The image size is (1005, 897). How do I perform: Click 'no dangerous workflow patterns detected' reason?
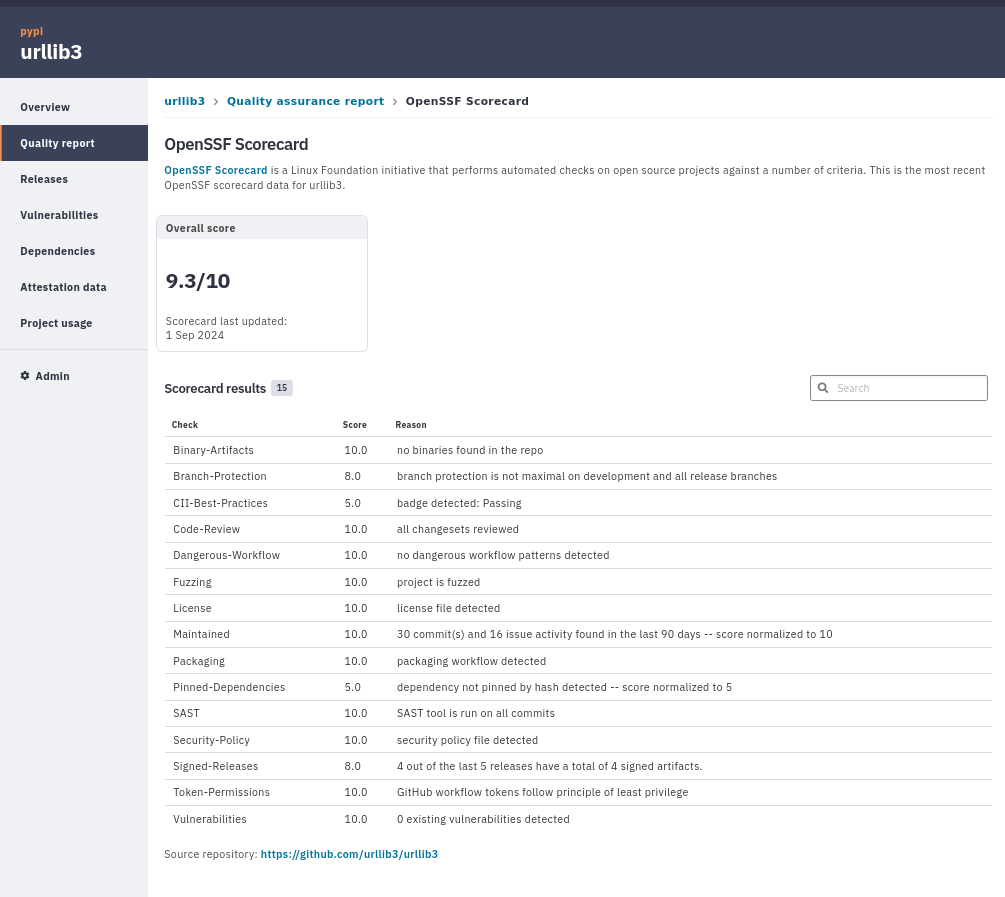tap(503, 555)
